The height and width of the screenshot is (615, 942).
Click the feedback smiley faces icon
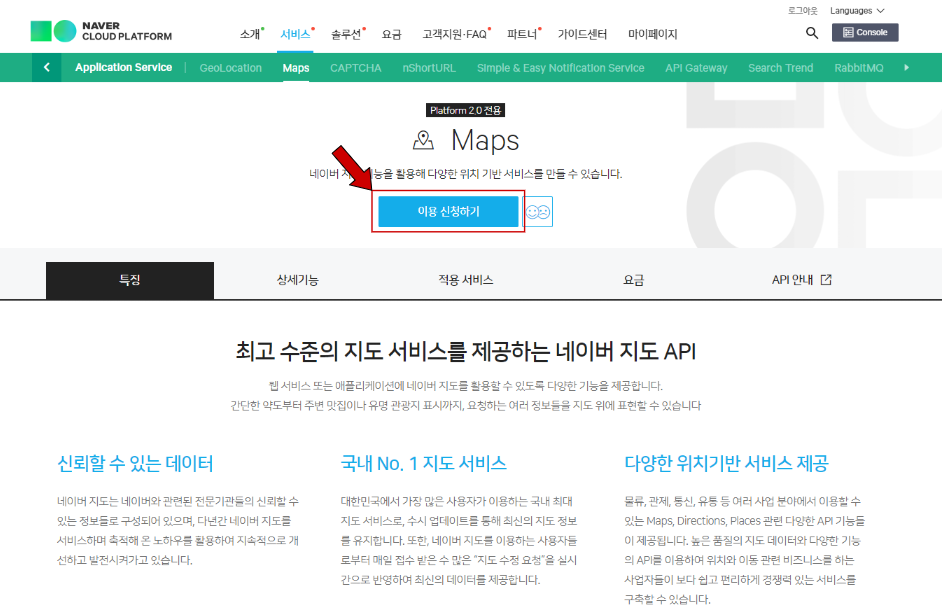click(538, 211)
